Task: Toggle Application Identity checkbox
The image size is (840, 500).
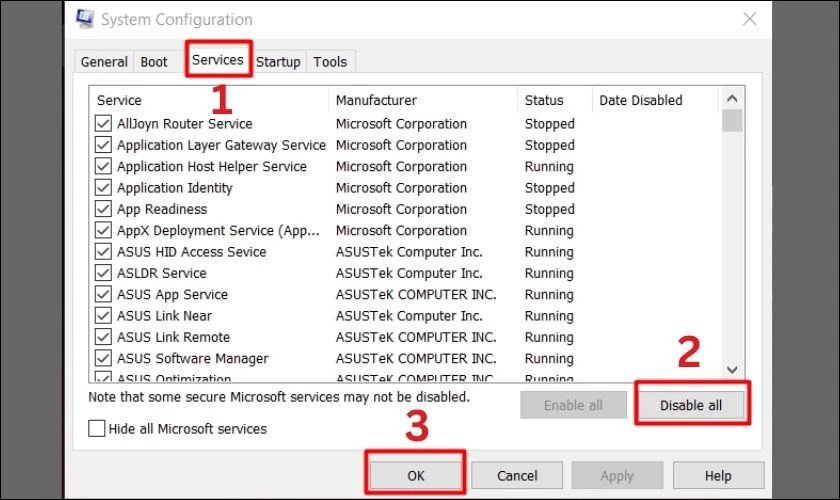Action: (103, 188)
